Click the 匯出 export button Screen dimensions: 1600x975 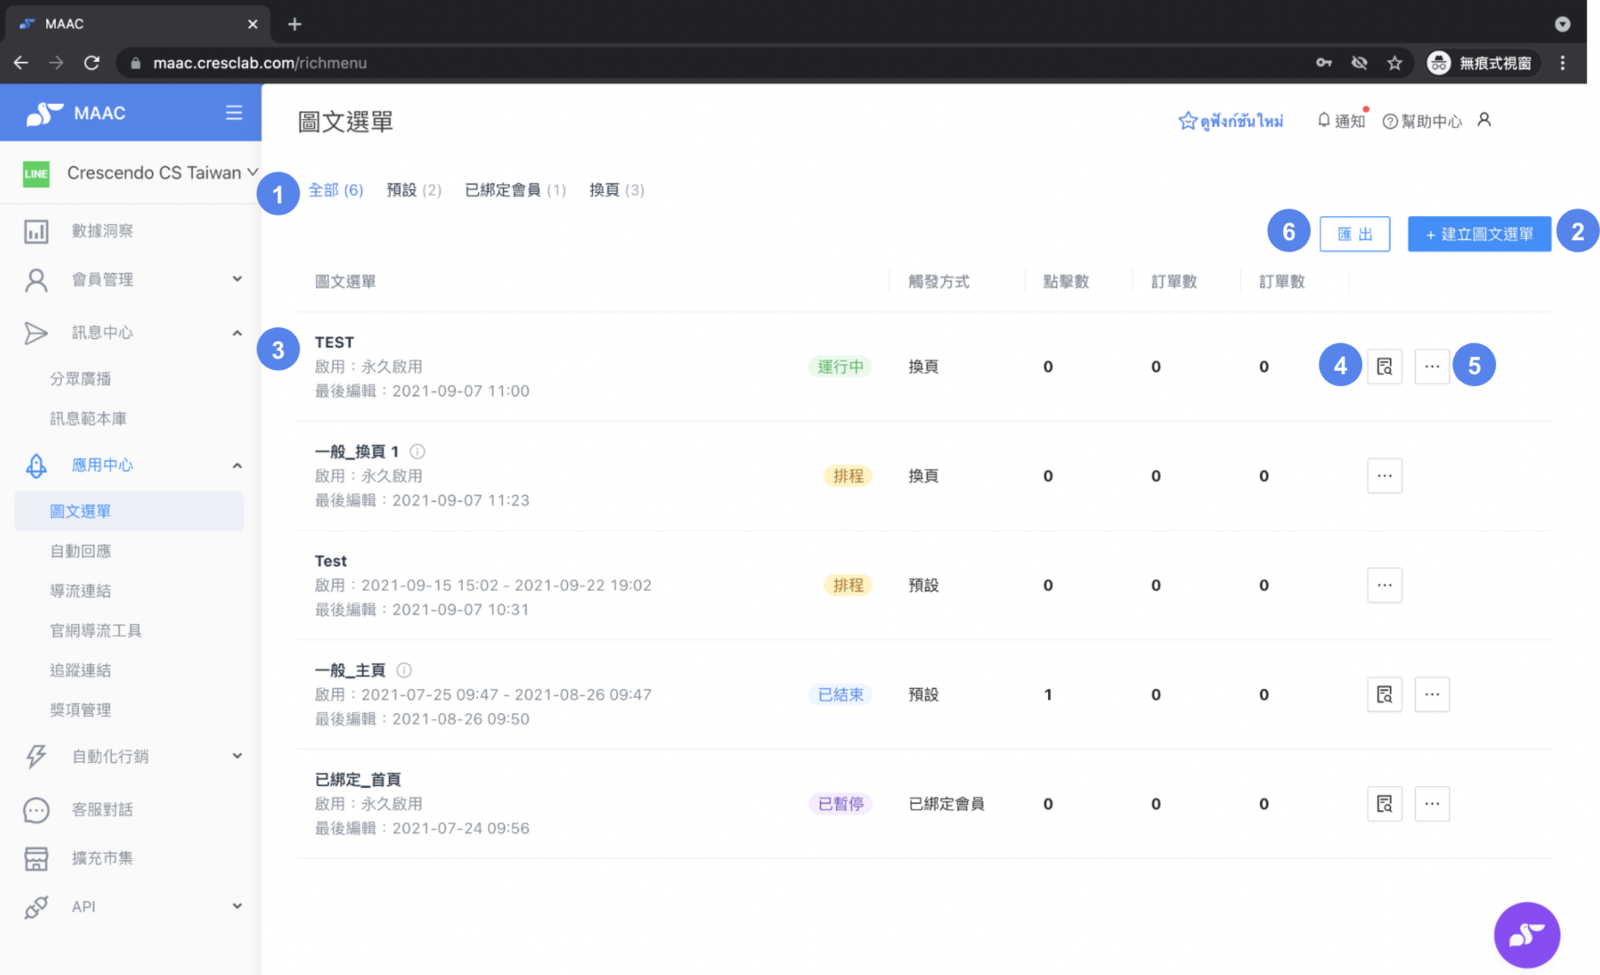1355,234
